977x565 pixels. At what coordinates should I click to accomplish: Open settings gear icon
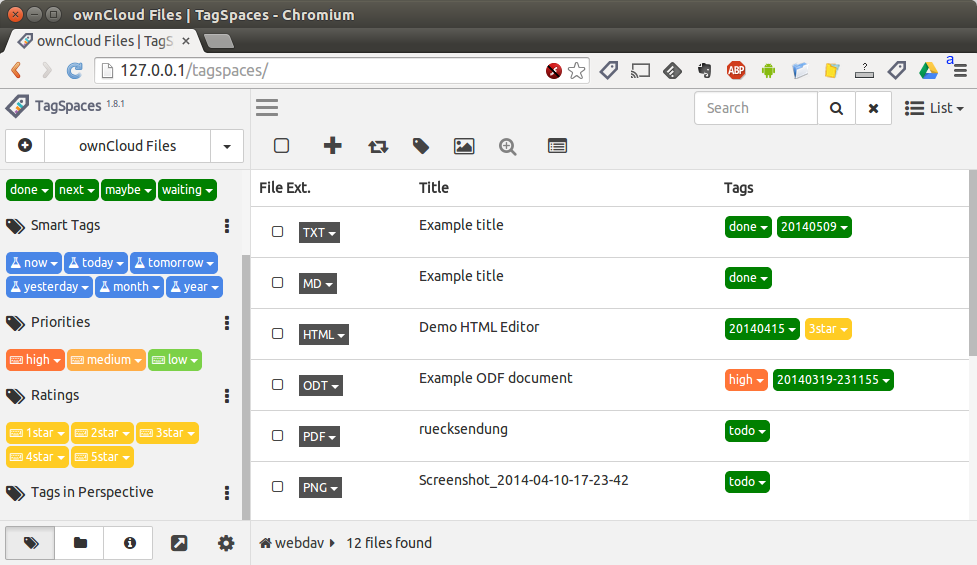click(226, 543)
